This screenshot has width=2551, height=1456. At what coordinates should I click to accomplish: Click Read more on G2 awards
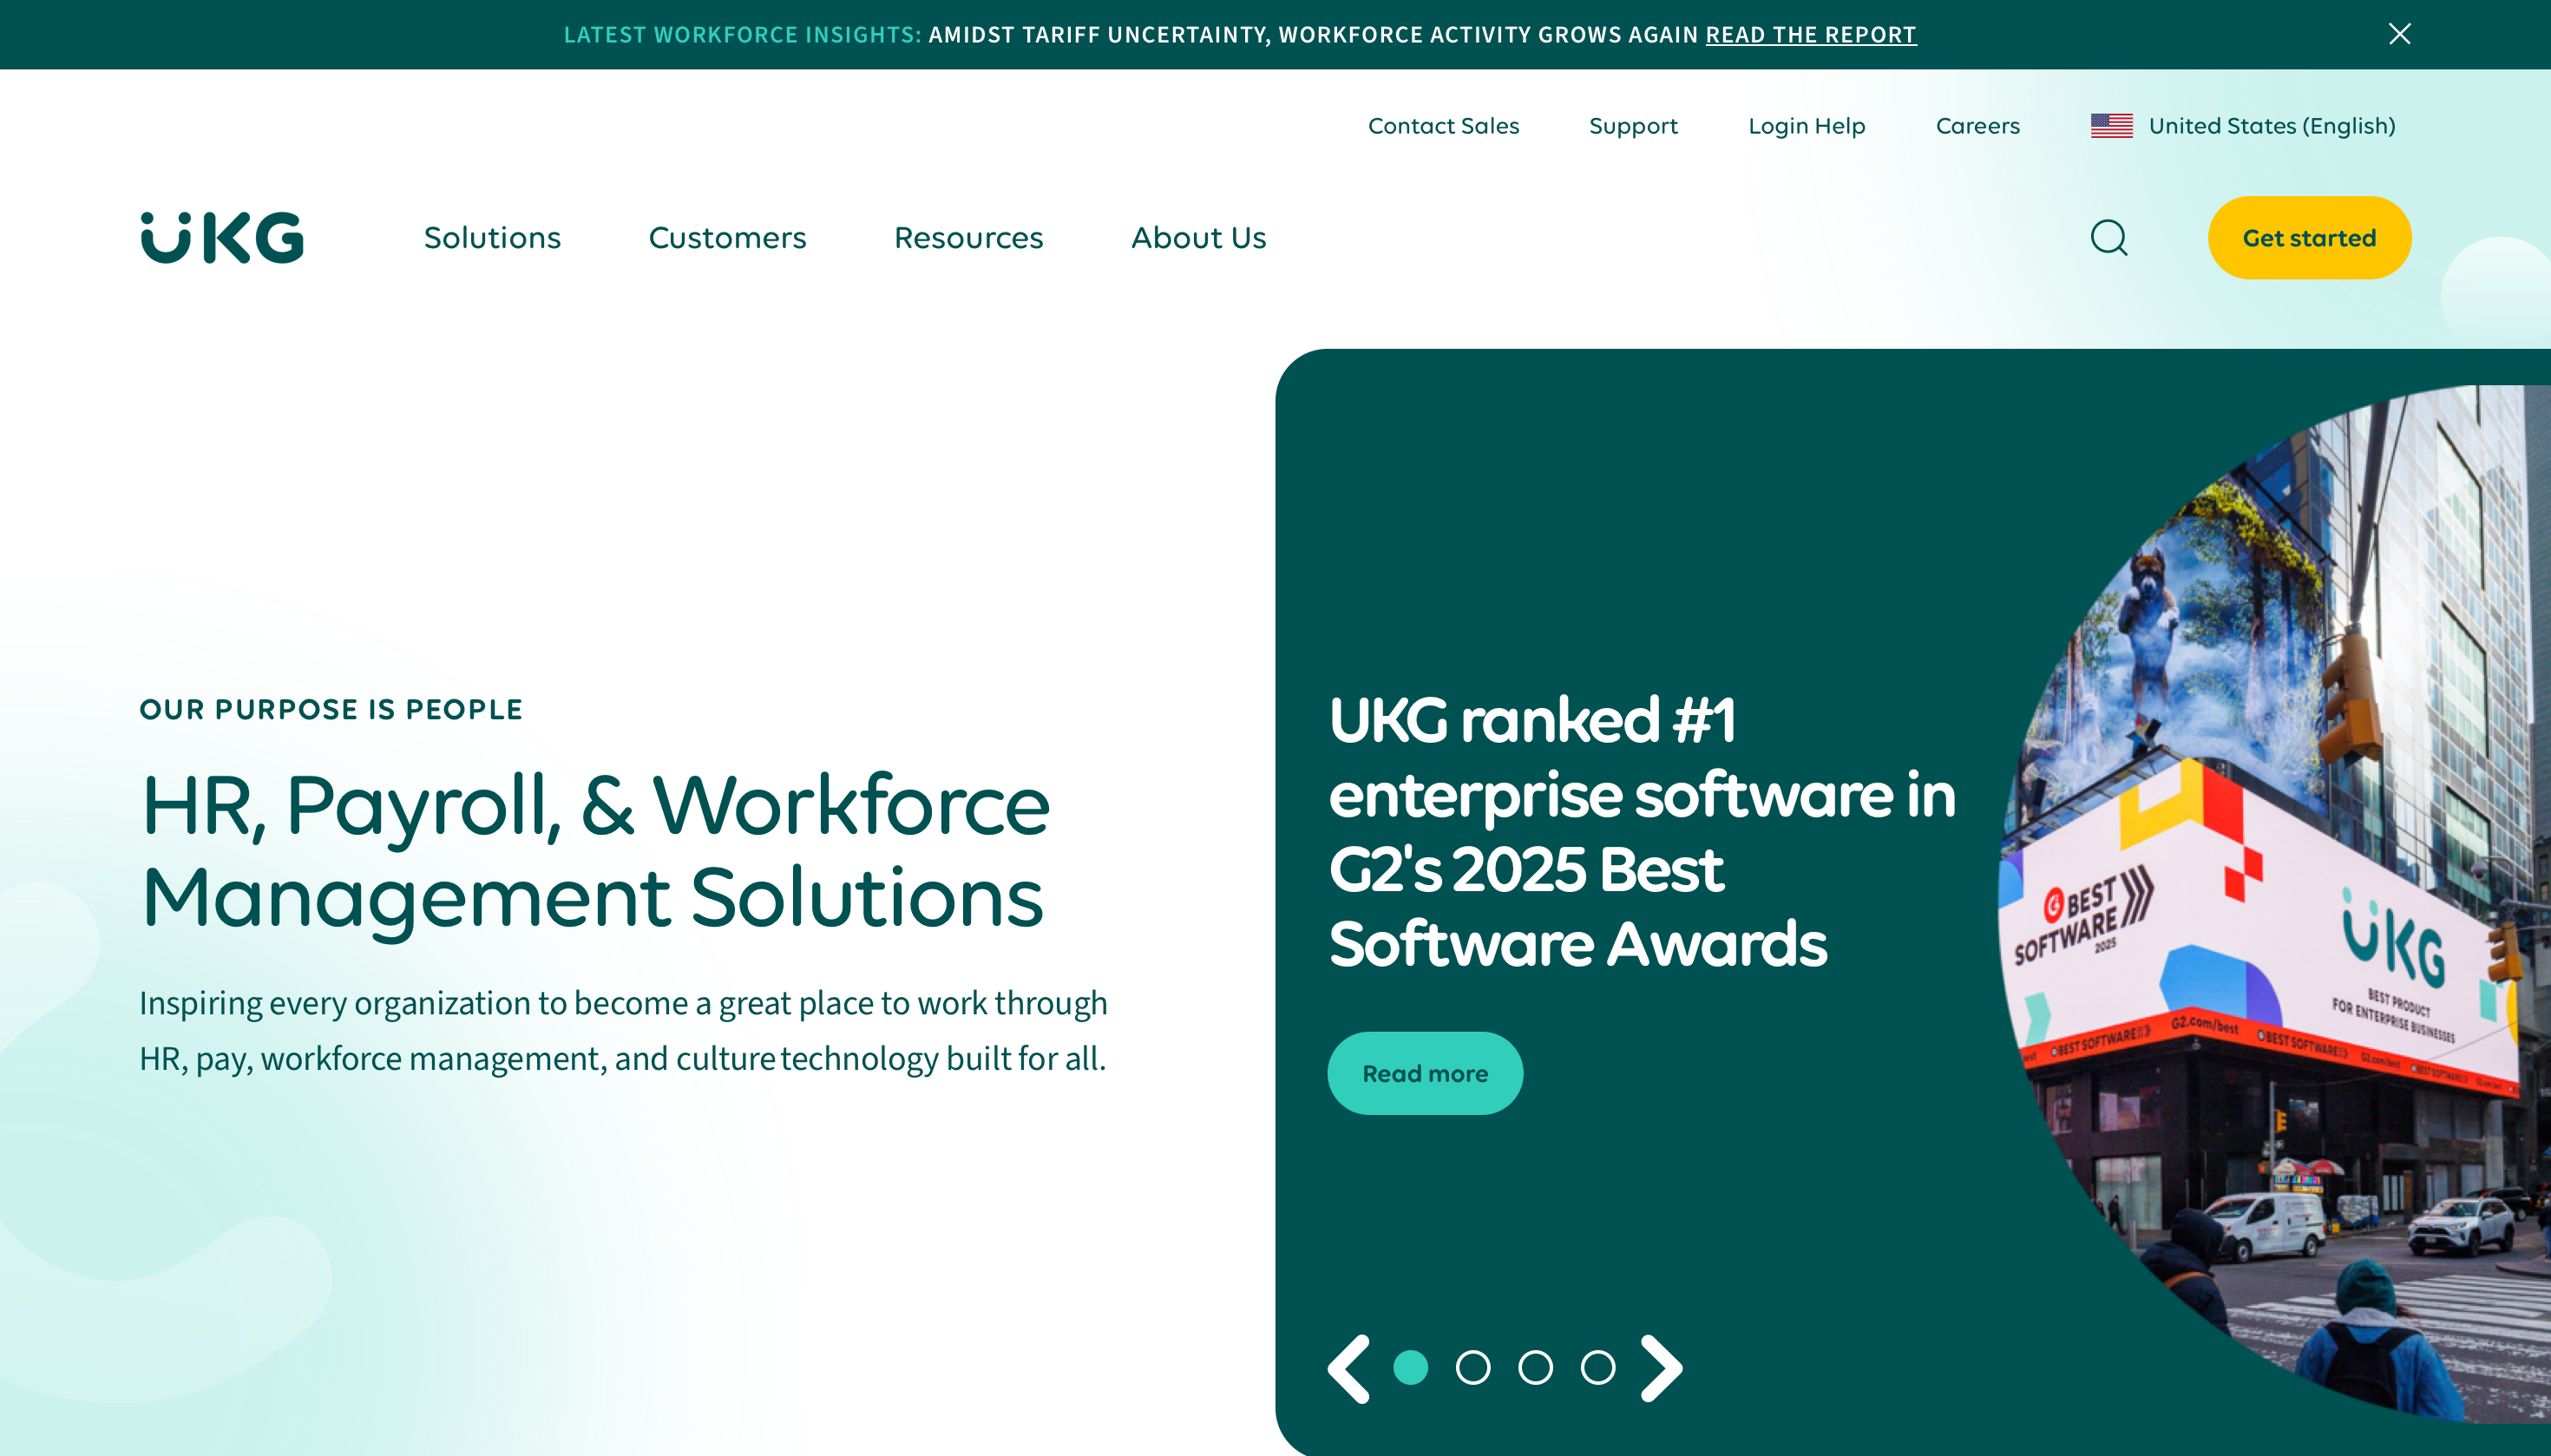coord(1425,1073)
